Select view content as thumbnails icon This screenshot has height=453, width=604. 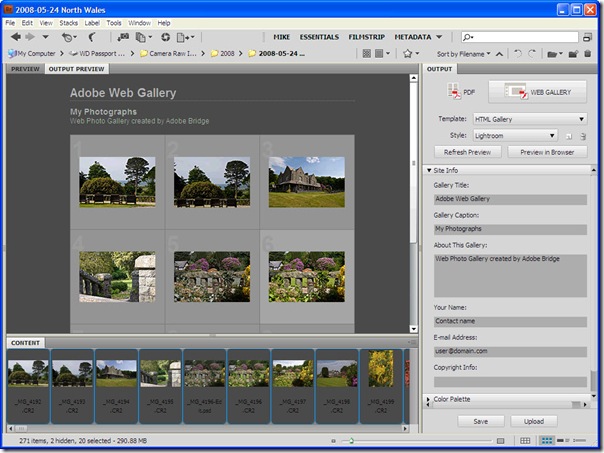546,441
